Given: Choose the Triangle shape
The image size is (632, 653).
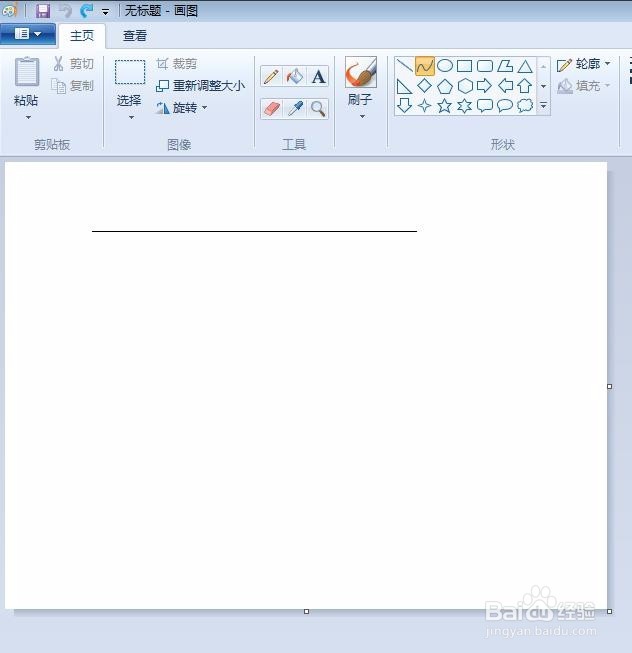Looking at the screenshot, I should click(x=525, y=66).
